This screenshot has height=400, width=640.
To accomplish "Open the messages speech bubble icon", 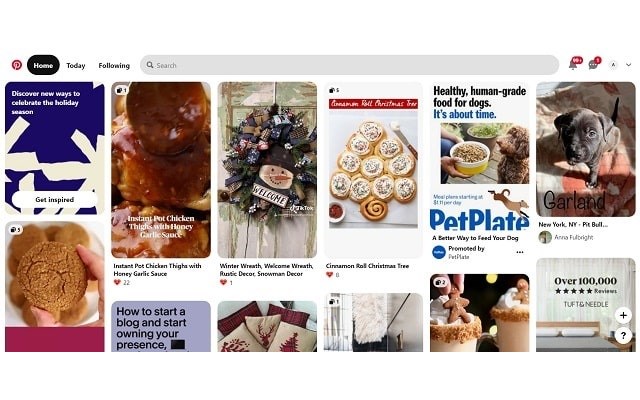I will tap(593, 64).
